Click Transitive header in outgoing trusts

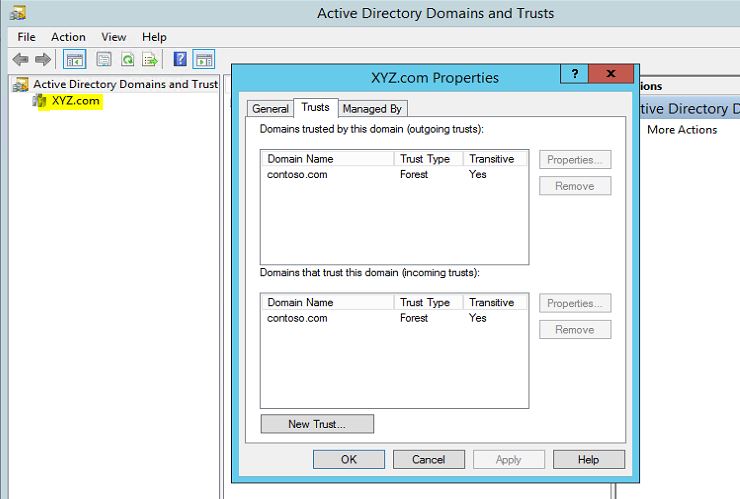[495, 159]
